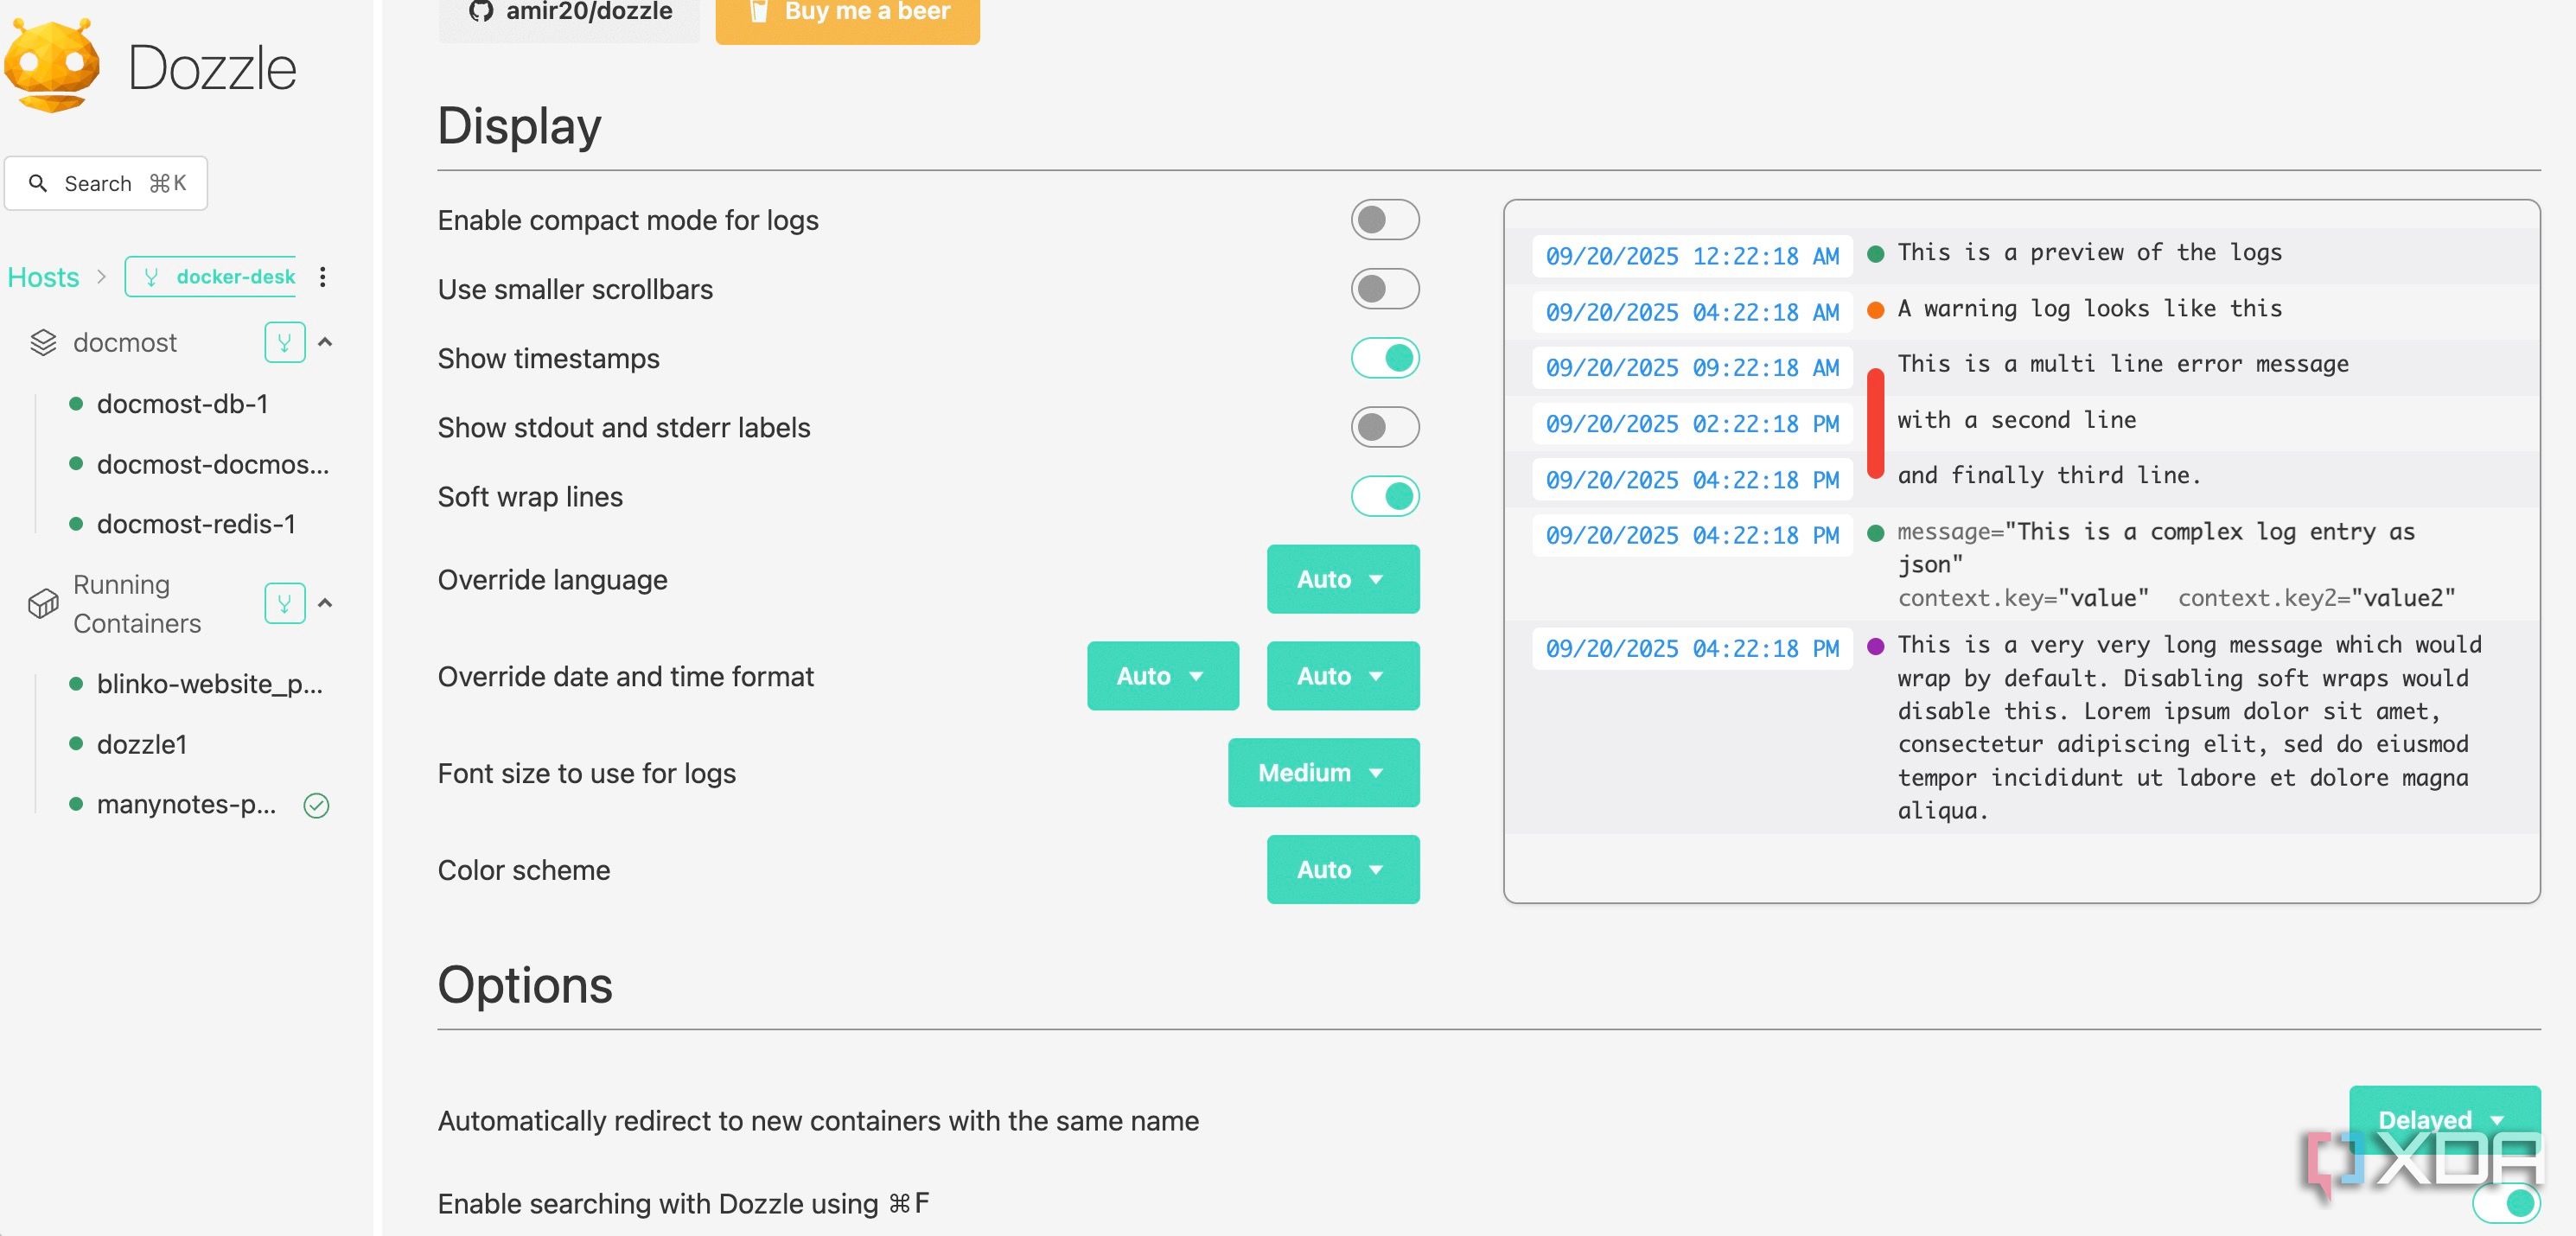The height and width of the screenshot is (1236, 2576).
Task: Turn off Soft wrap lines
Action: tap(1385, 496)
